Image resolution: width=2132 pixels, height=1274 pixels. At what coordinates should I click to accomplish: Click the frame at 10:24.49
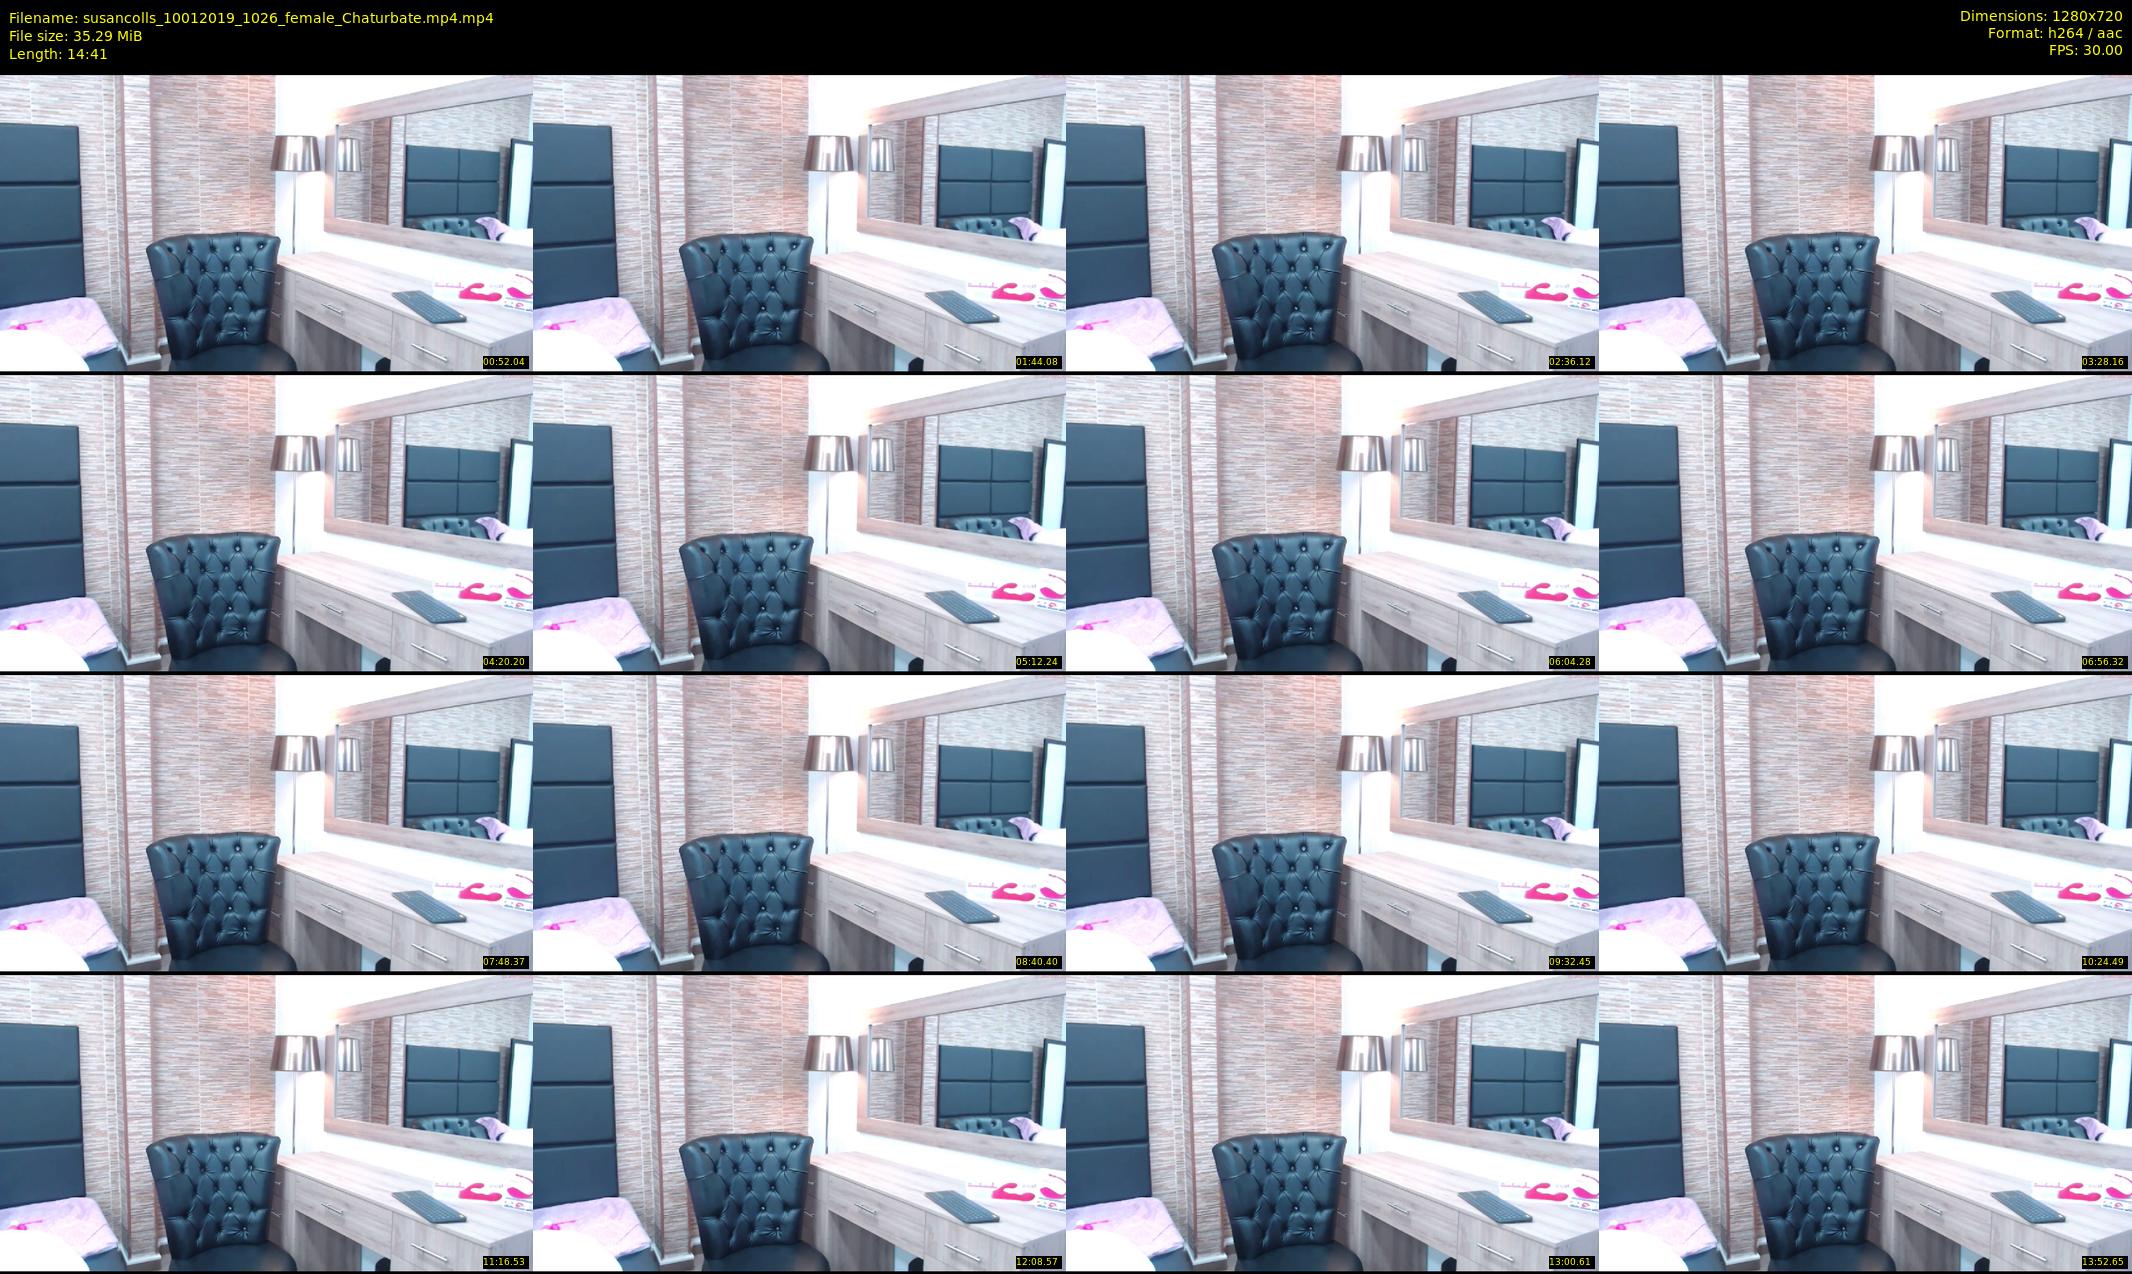[1865, 823]
